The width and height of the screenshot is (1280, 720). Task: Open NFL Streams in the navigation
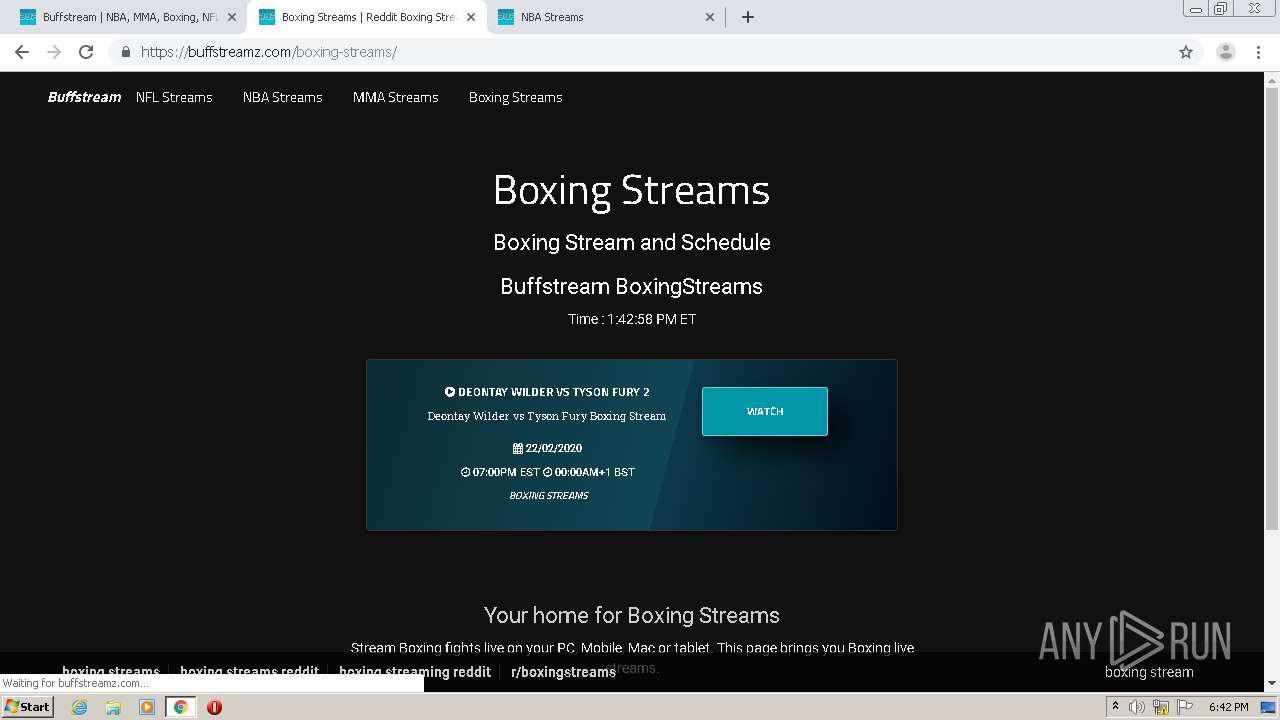click(174, 97)
